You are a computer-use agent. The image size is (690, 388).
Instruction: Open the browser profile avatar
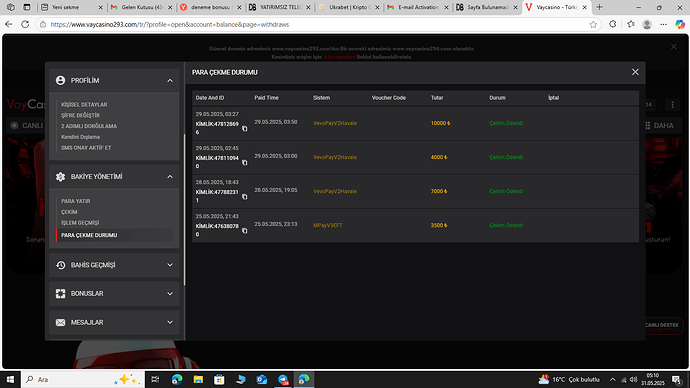click(x=647, y=24)
